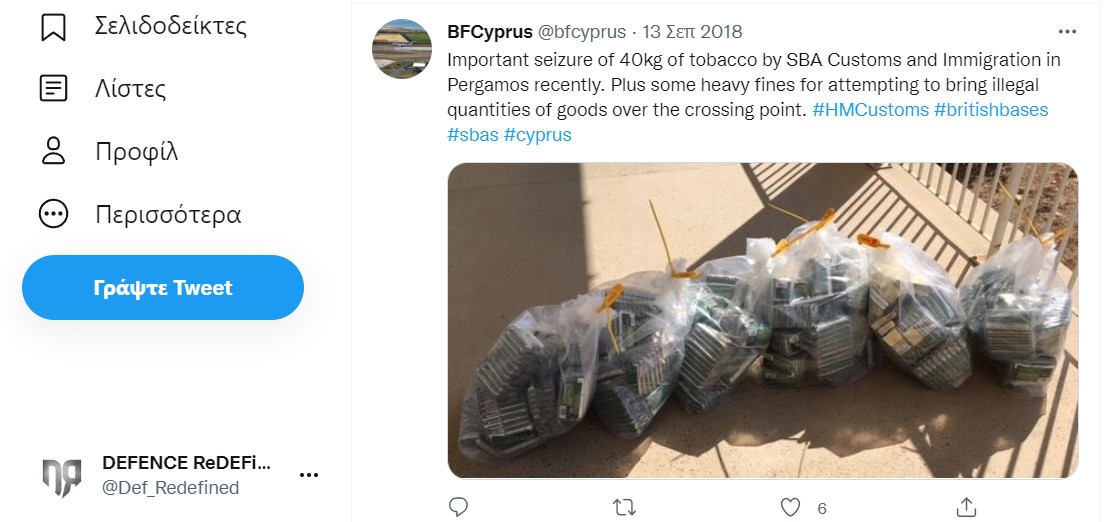
Task: Select Περισσότερα menu item text
Action: 168,214
